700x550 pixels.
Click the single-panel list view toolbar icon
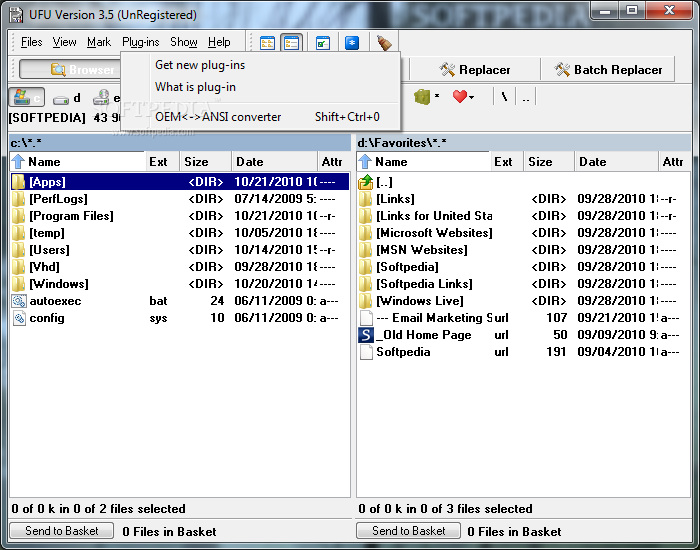pyautogui.click(x=291, y=43)
